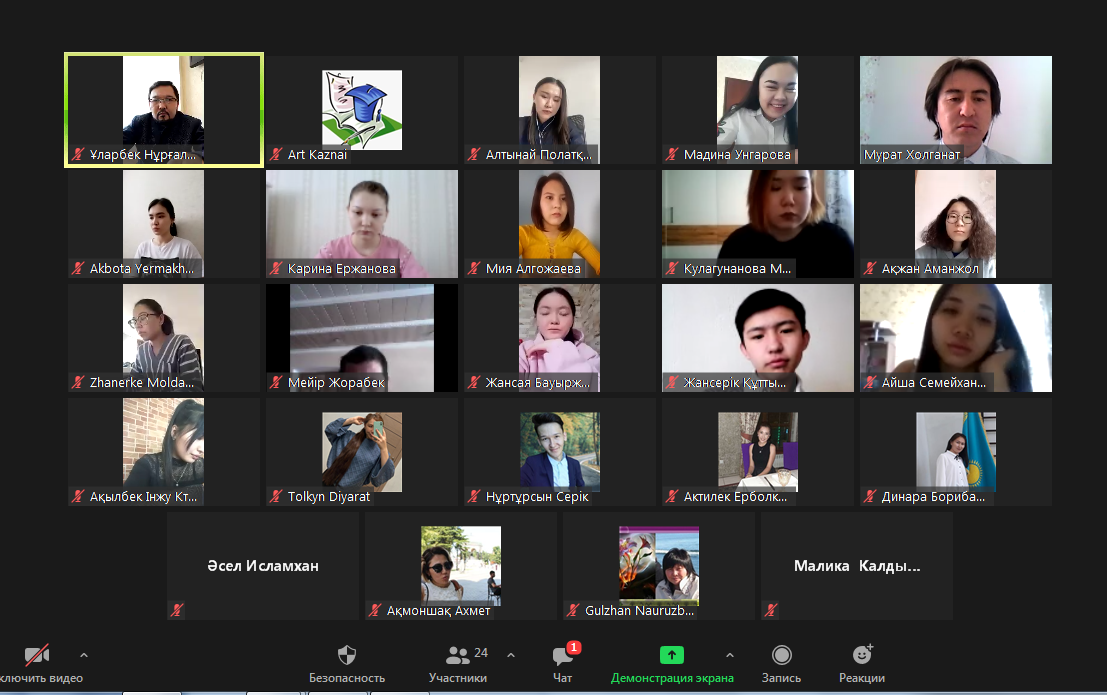Screen dimensions: 1107x695
Task: Click the Нұртұрсын Серік name label
Action: pos(537,497)
